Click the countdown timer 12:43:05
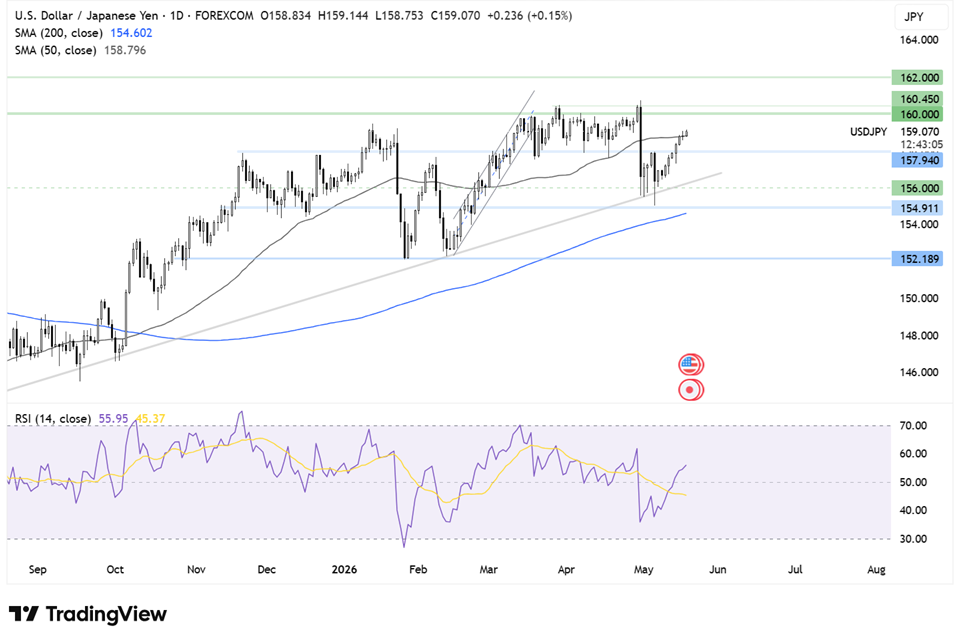The image size is (963, 644). pos(921,144)
